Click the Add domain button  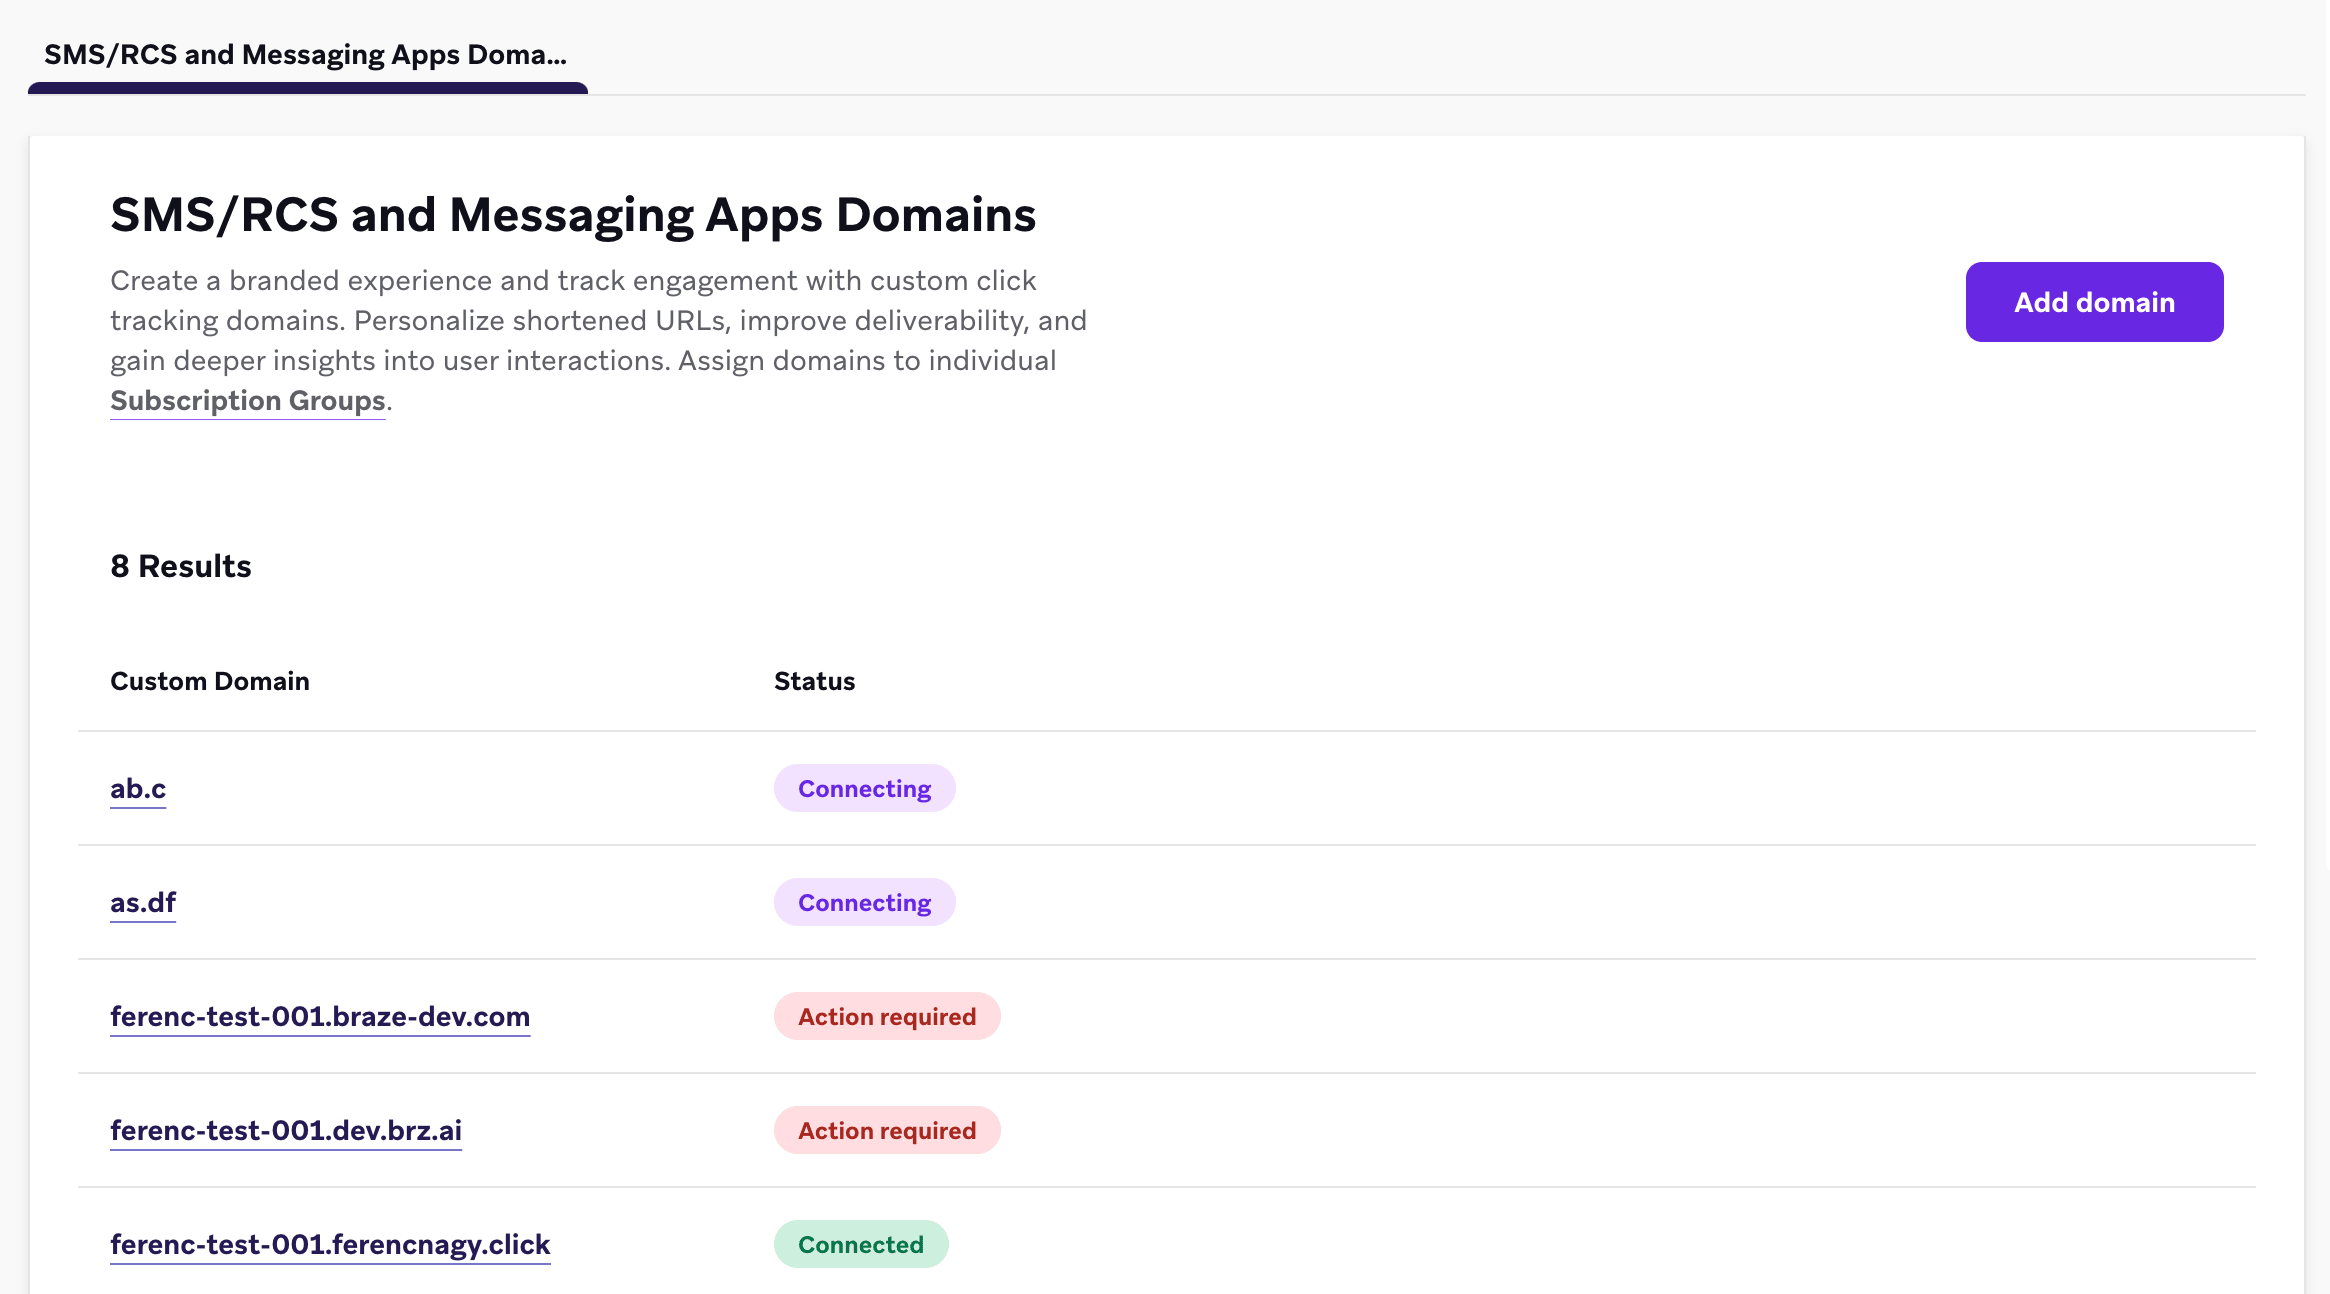coord(2093,301)
